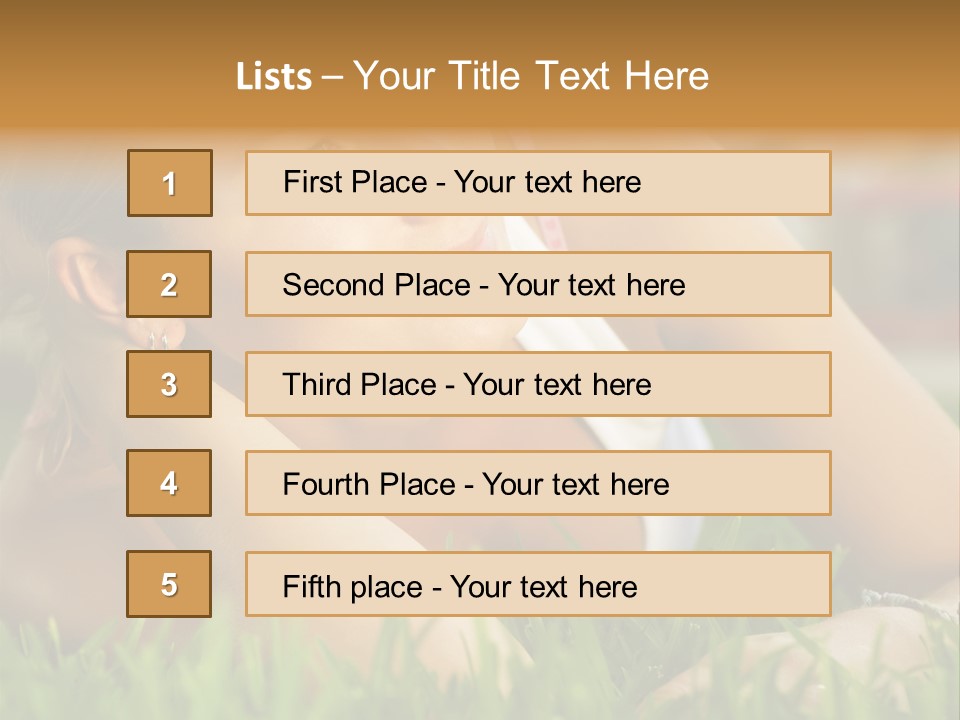The height and width of the screenshot is (720, 960).
Task: Click the words "Fifth place" in bottom row
Action: pyautogui.click(x=352, y=586)
